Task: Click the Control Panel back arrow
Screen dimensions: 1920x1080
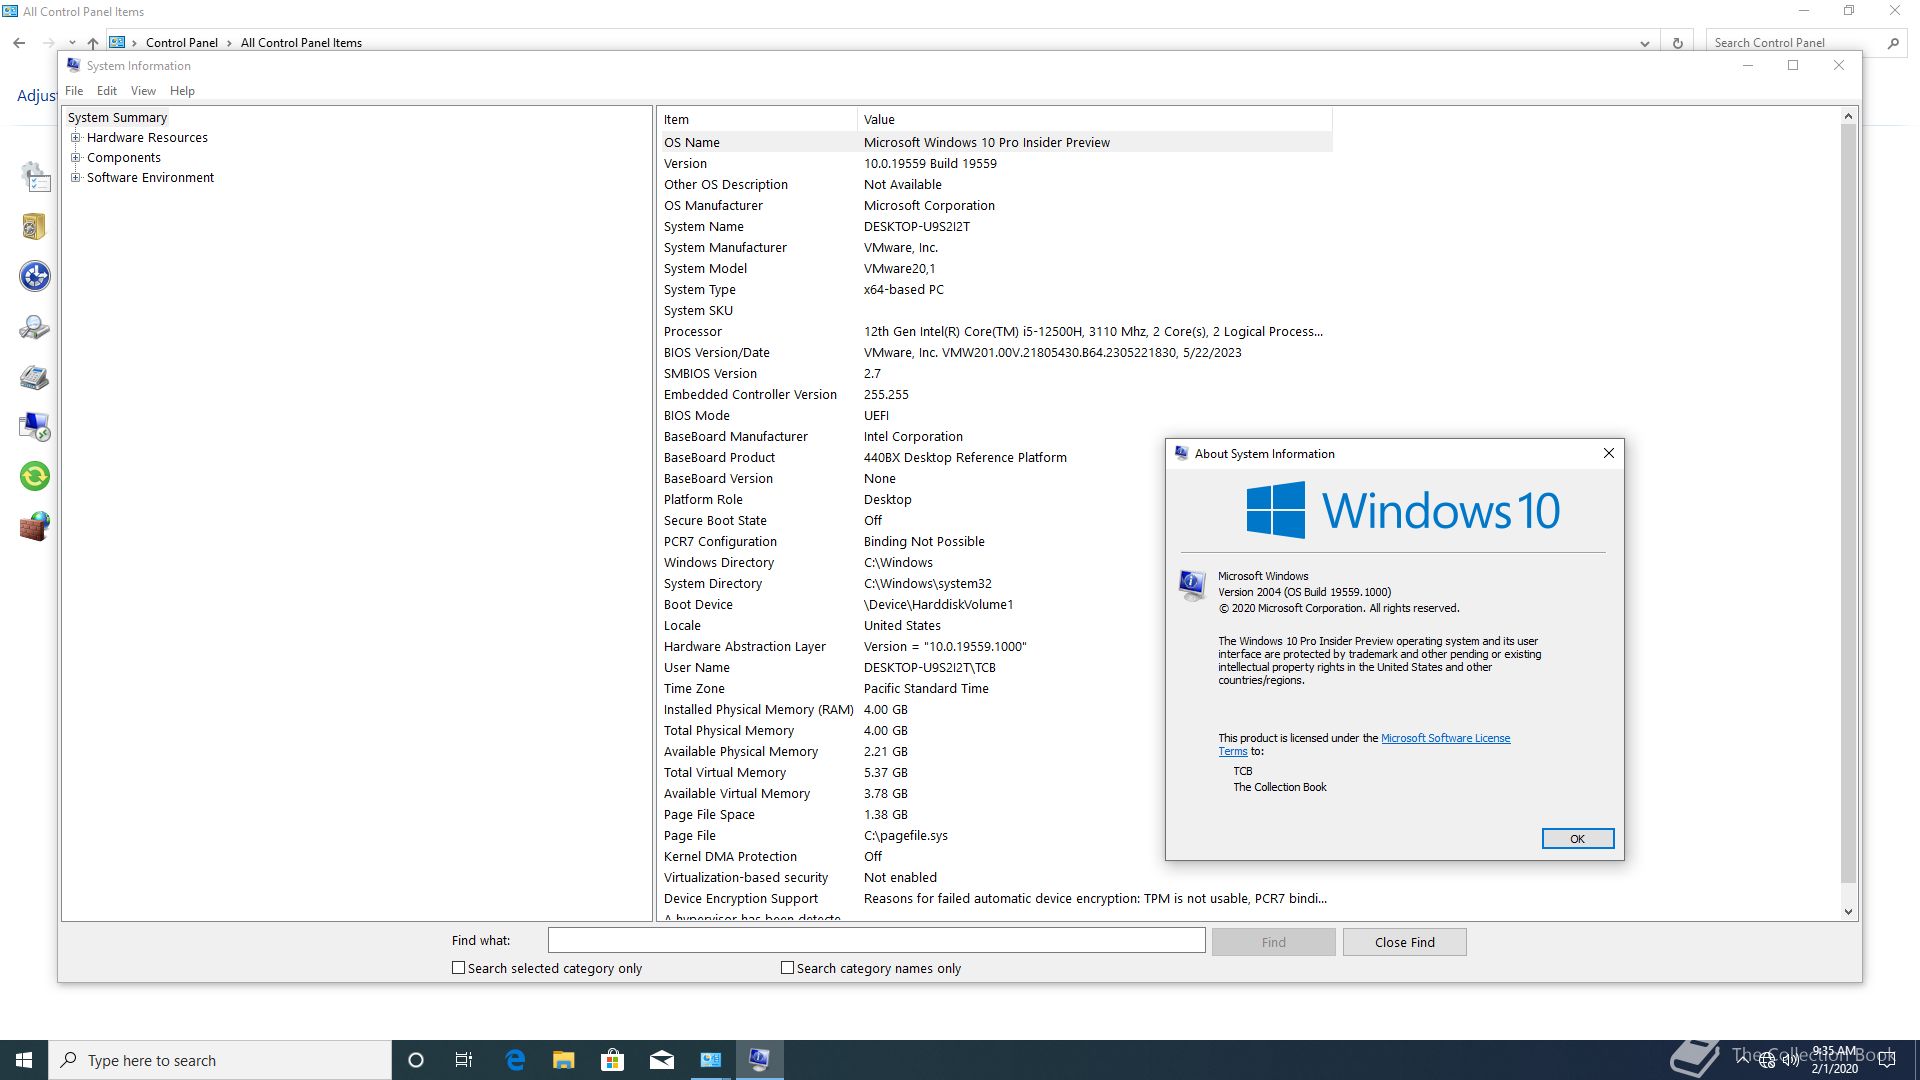Action: [19, 43]
